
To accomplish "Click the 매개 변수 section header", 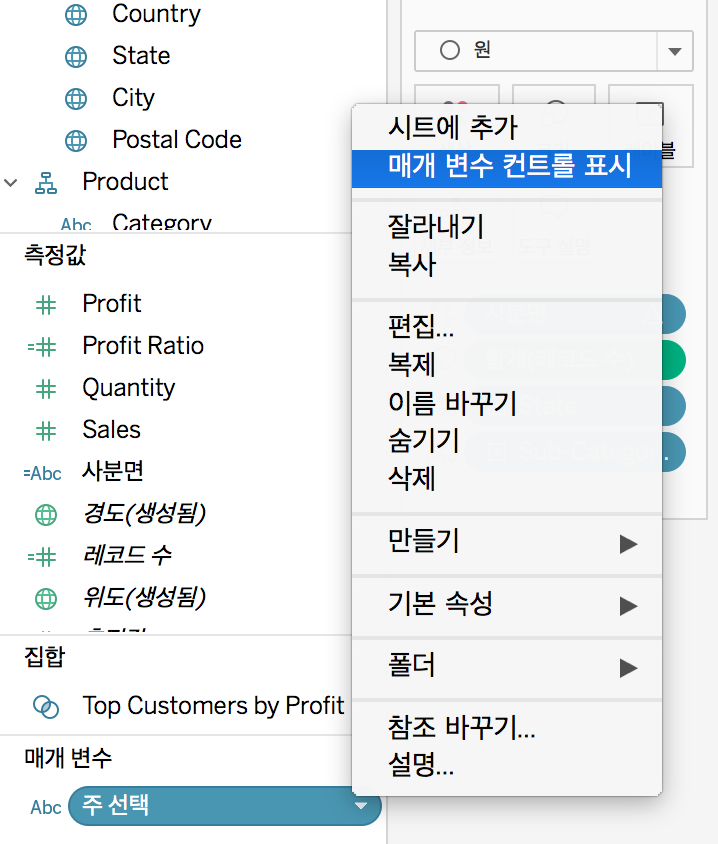I will point(68,758).
